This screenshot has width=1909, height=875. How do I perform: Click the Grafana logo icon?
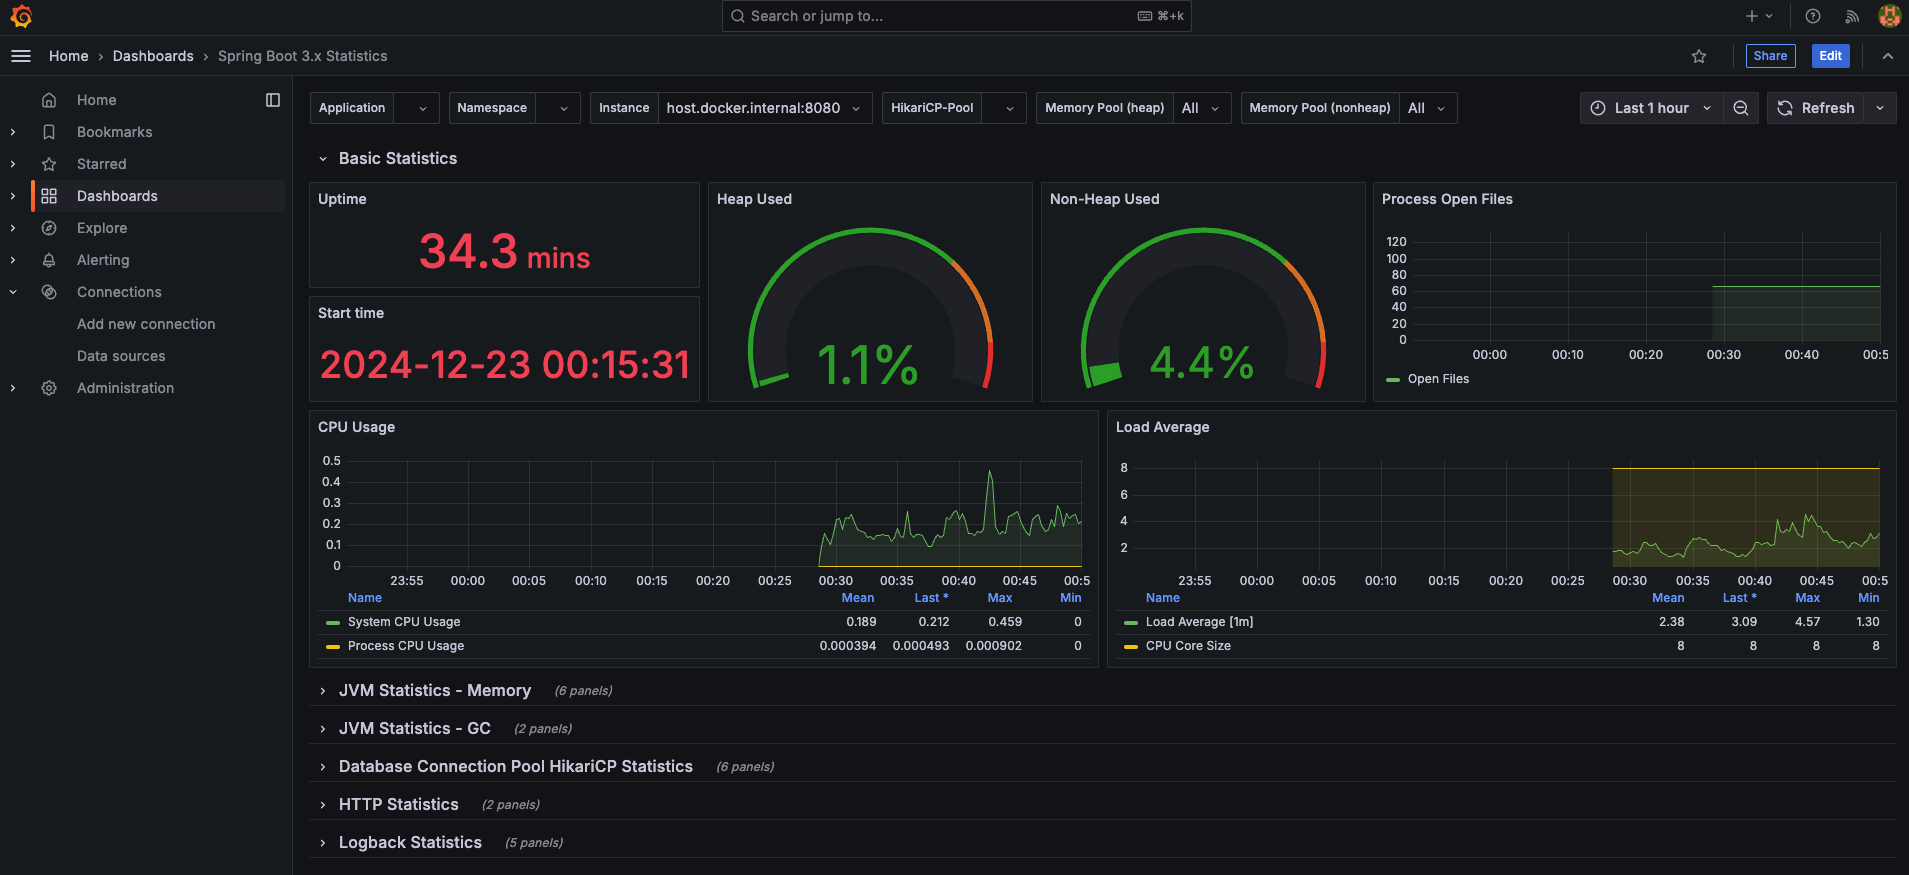point(21,16)
